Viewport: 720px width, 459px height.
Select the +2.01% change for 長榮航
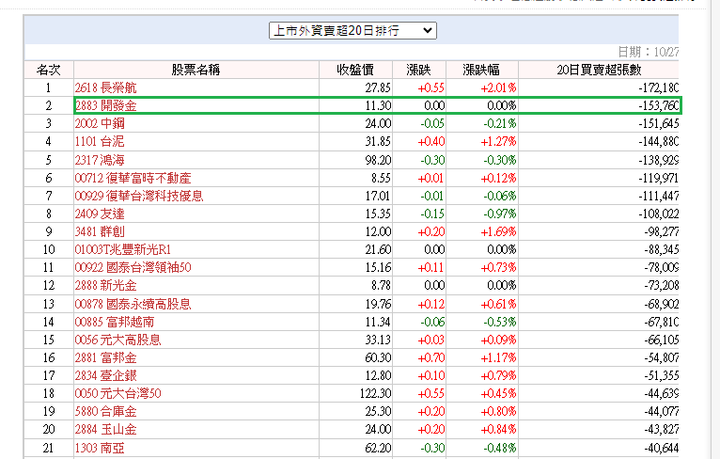[x=498, y=88]
